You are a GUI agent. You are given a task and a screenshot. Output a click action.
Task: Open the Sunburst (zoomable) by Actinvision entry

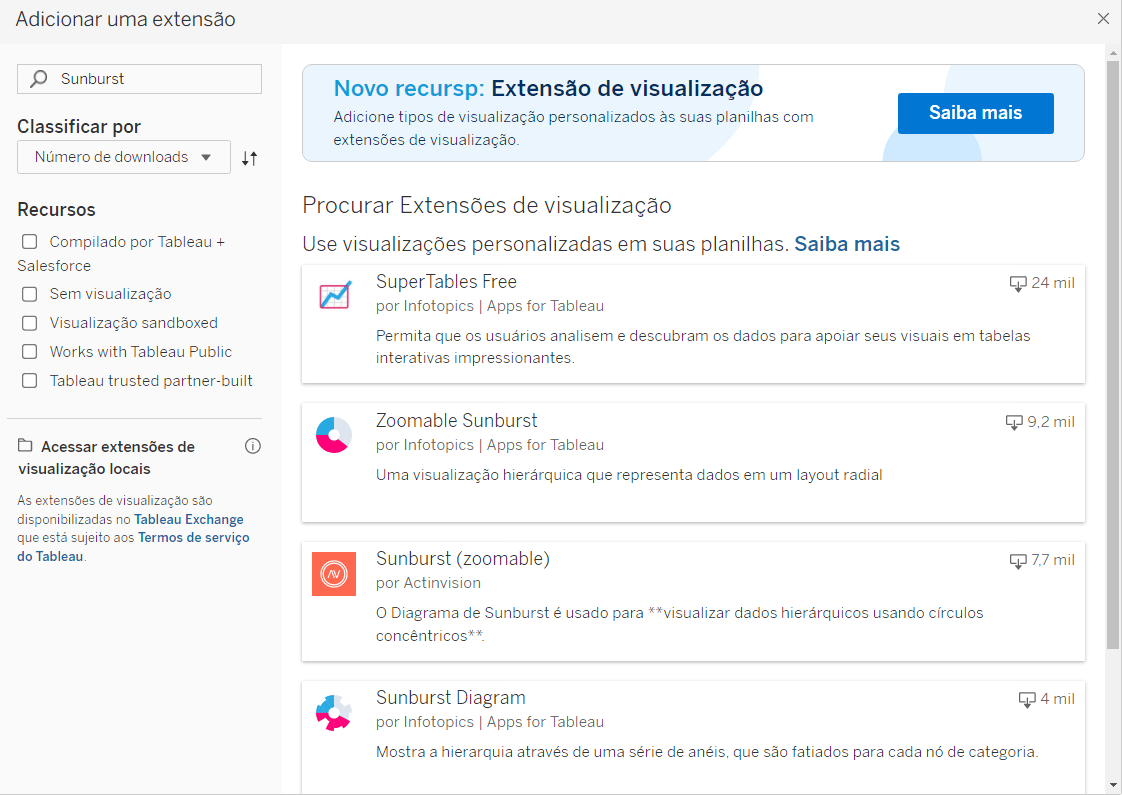462,559
